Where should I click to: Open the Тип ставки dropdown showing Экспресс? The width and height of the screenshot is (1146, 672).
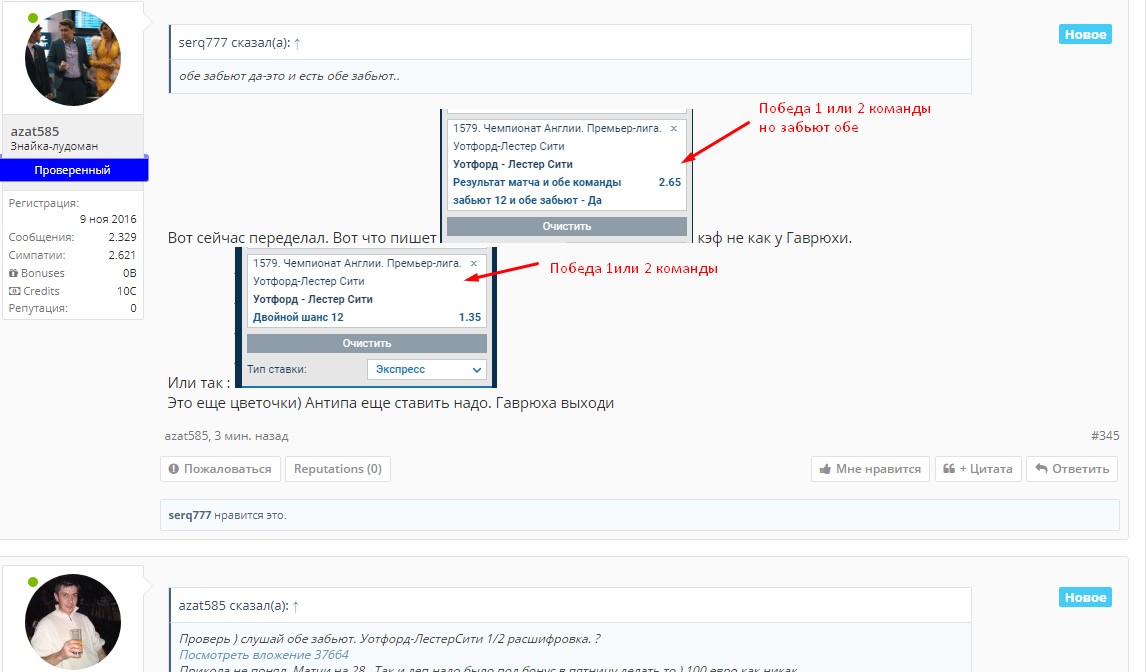click(x=426, y=369)
